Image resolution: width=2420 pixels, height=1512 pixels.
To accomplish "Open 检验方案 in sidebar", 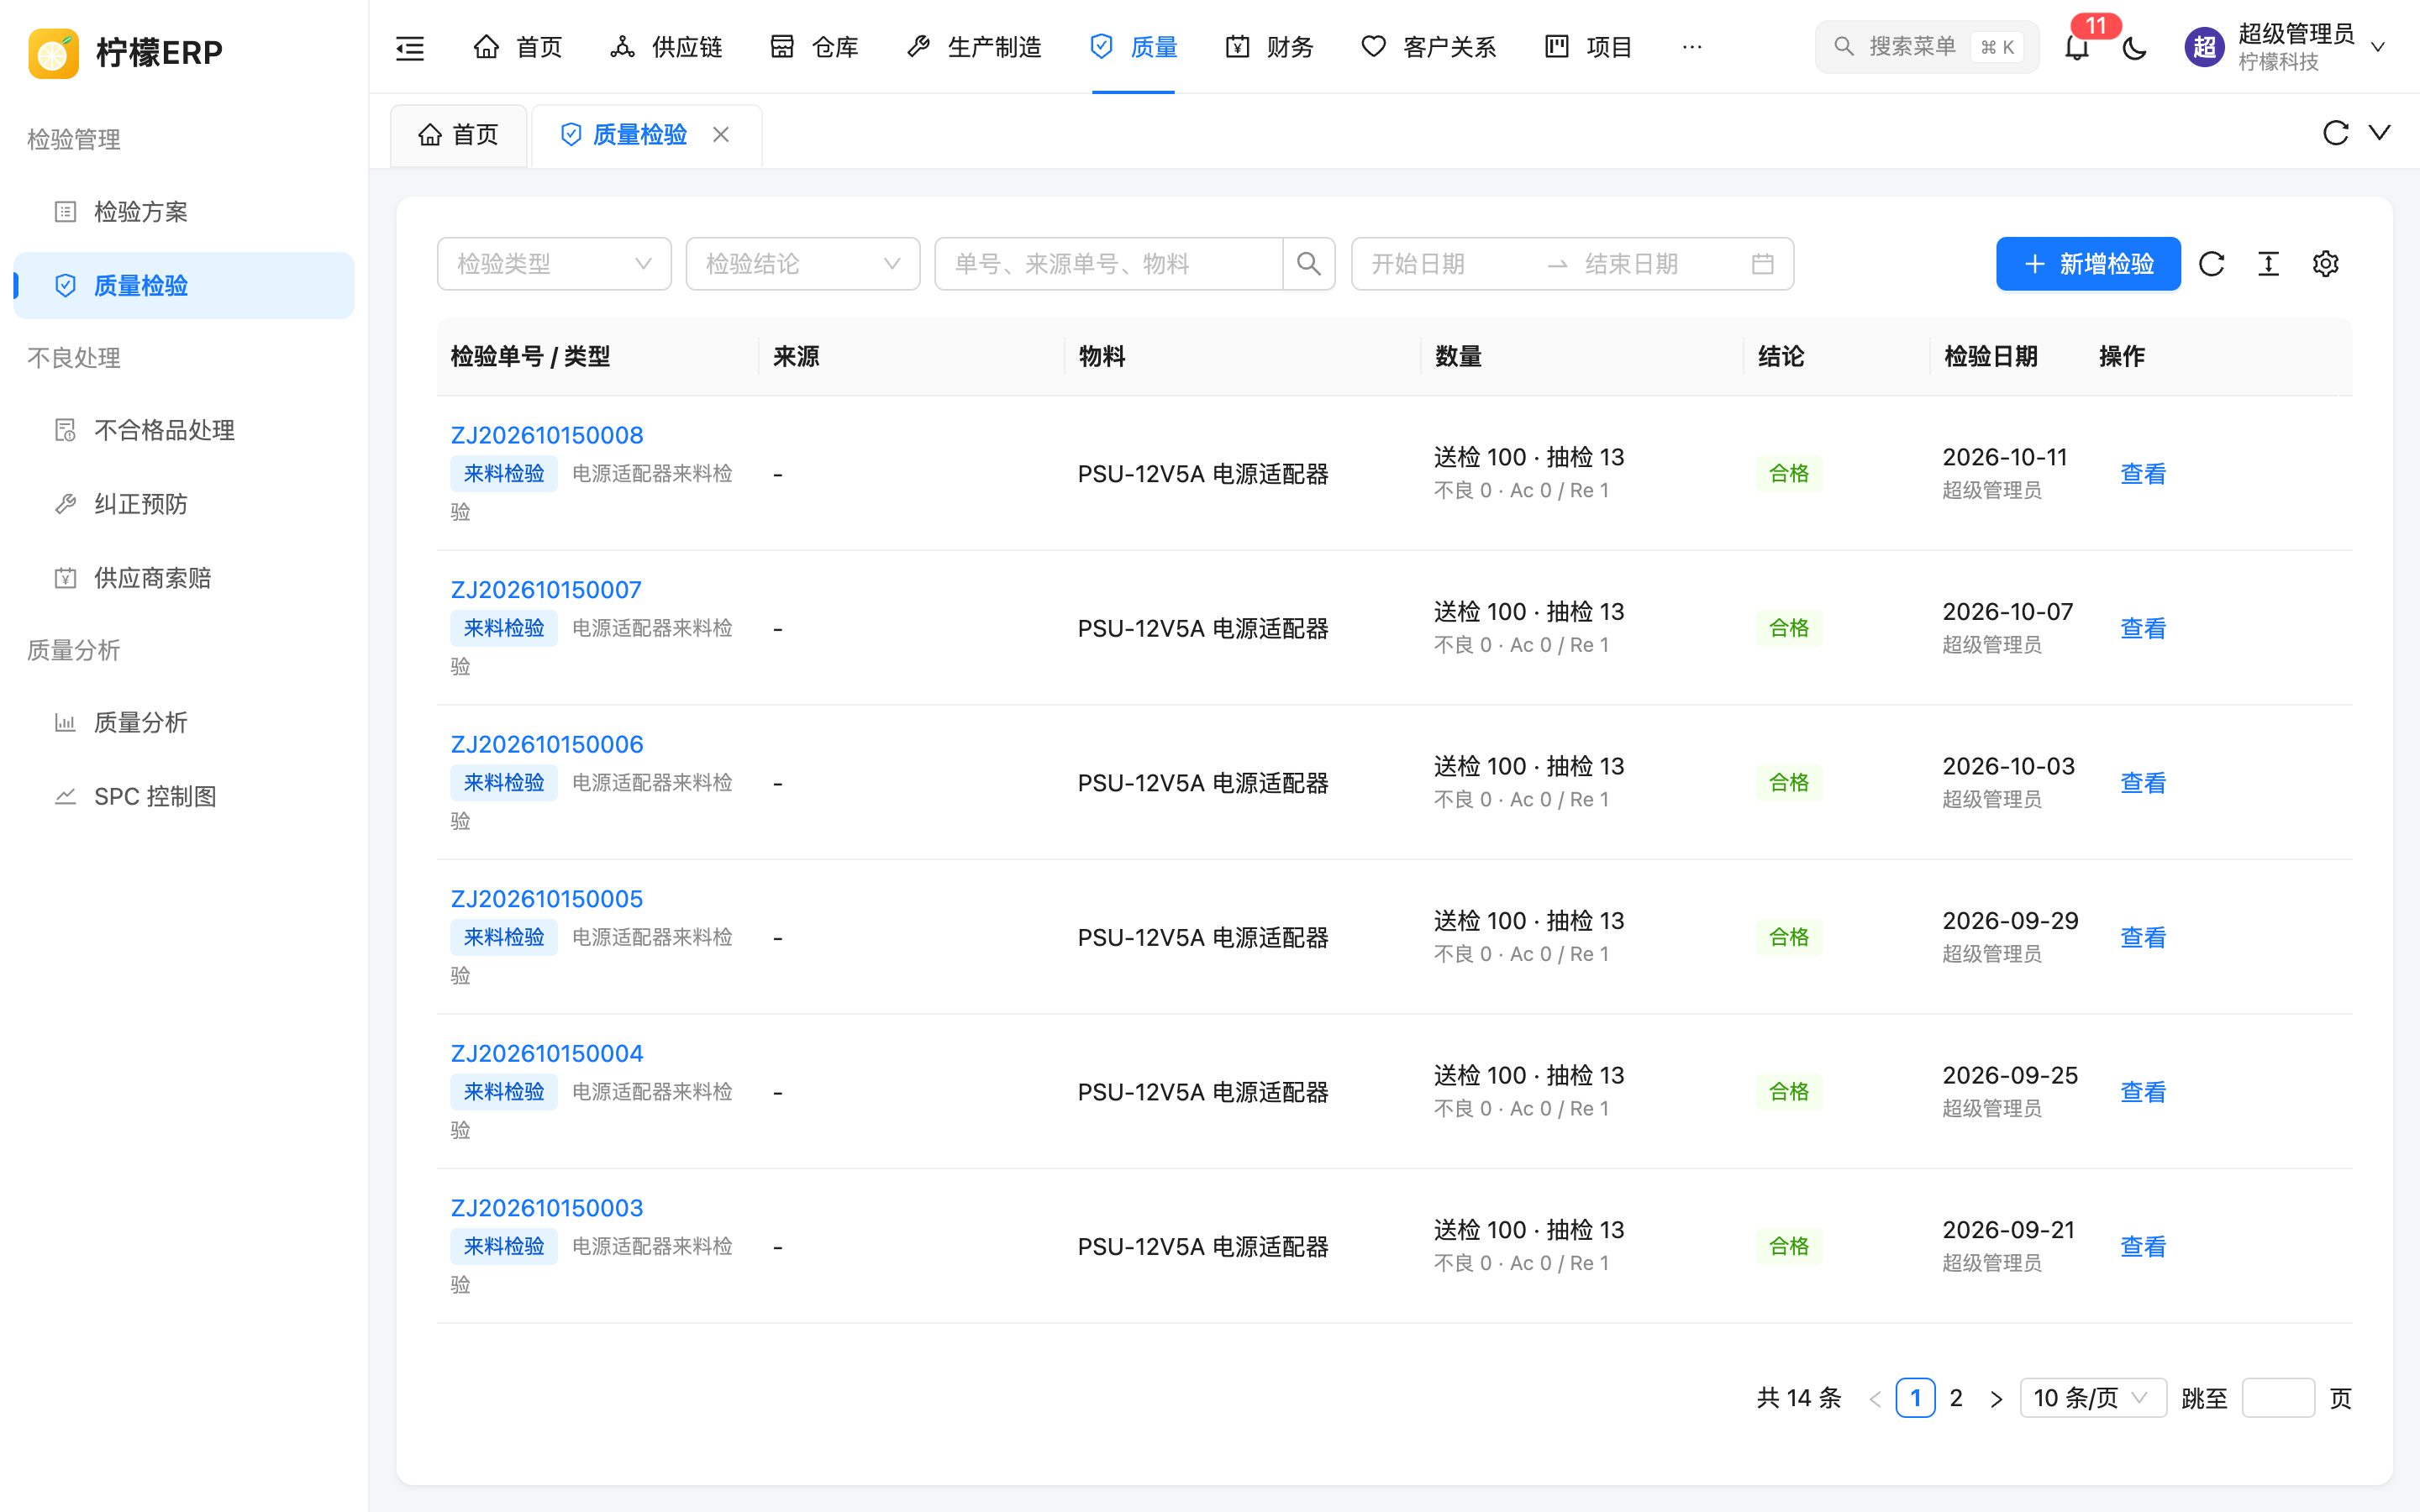I will [x=184, y=212].
